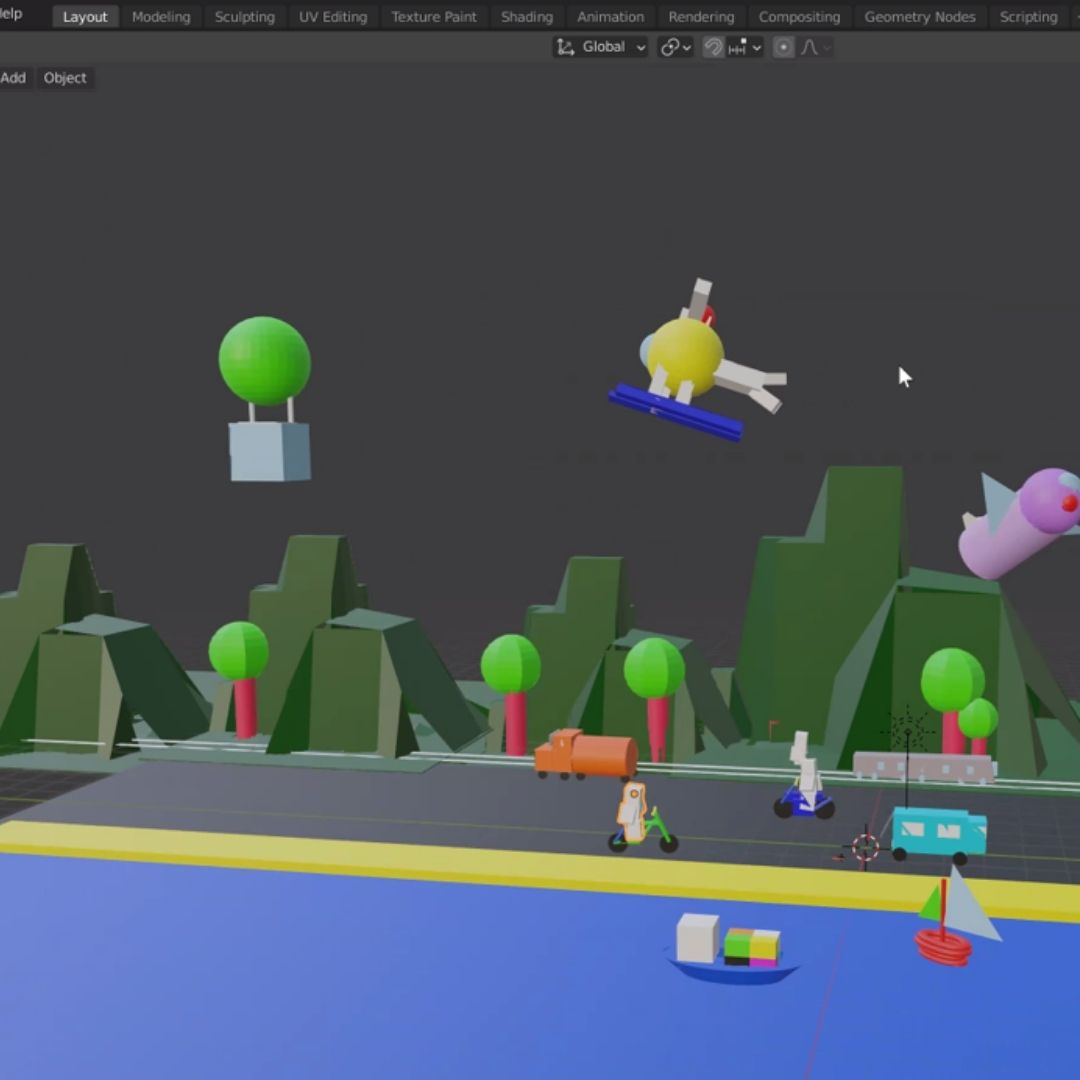
Task: Switch to the Rendering workspace
Action: tap(701, 17)
